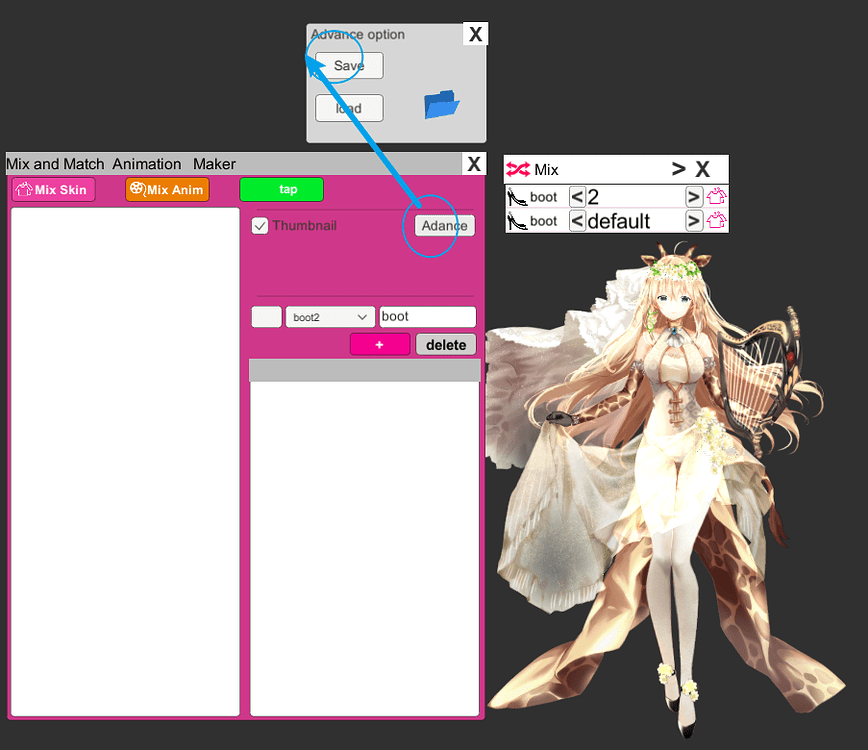Viewport: 868px width, 750px height.
Task: Click the Adance button
Action: point(443,226)
